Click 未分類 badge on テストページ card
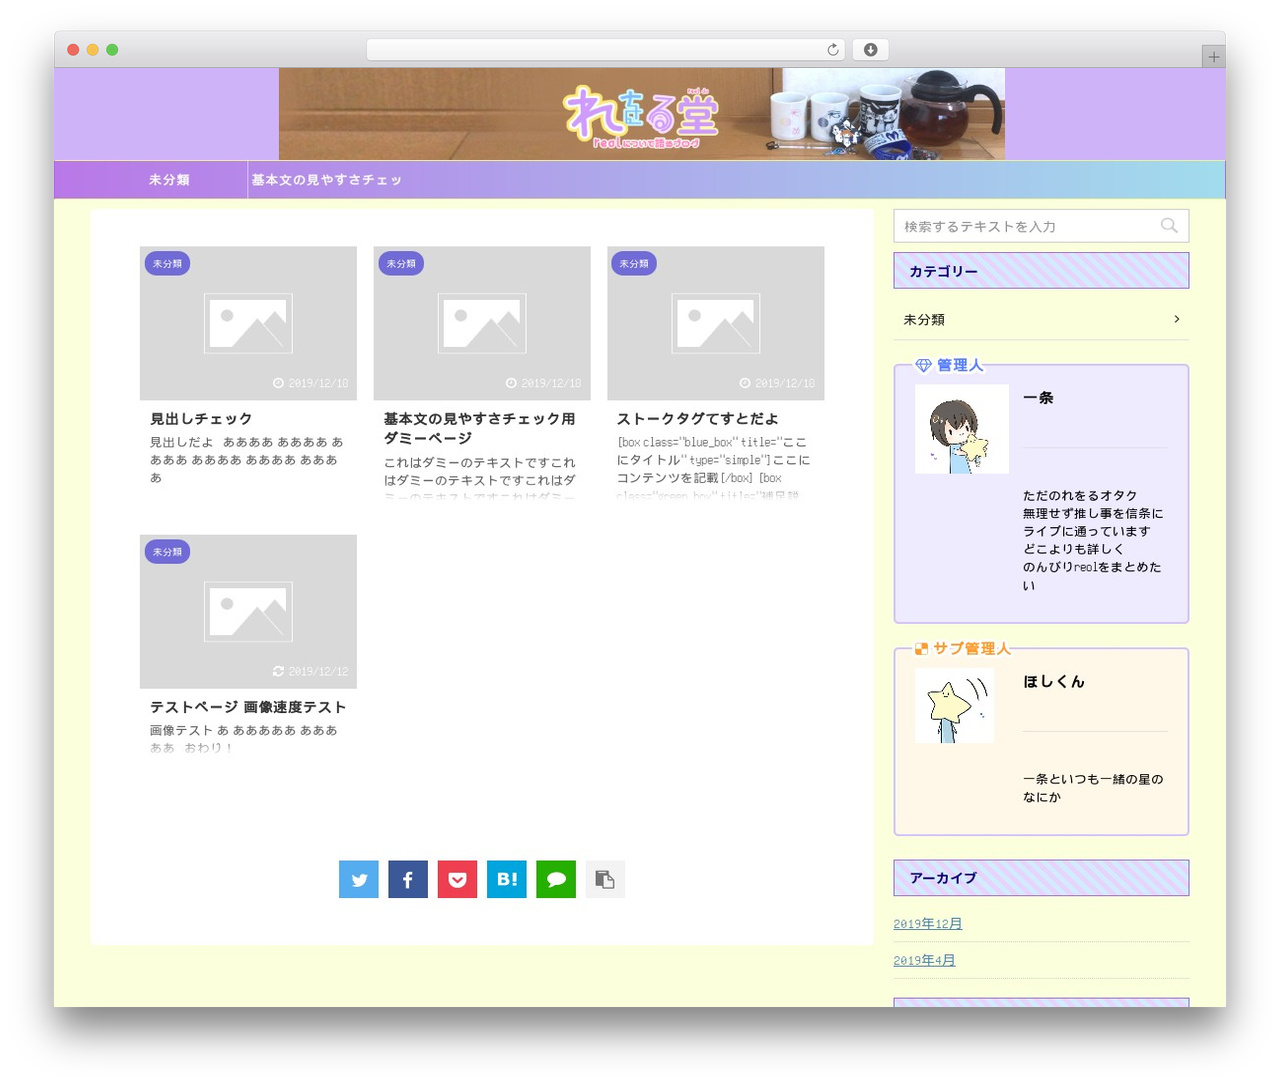The height and width of the screenshot is (1084, 1280). (x=167, y=552)
